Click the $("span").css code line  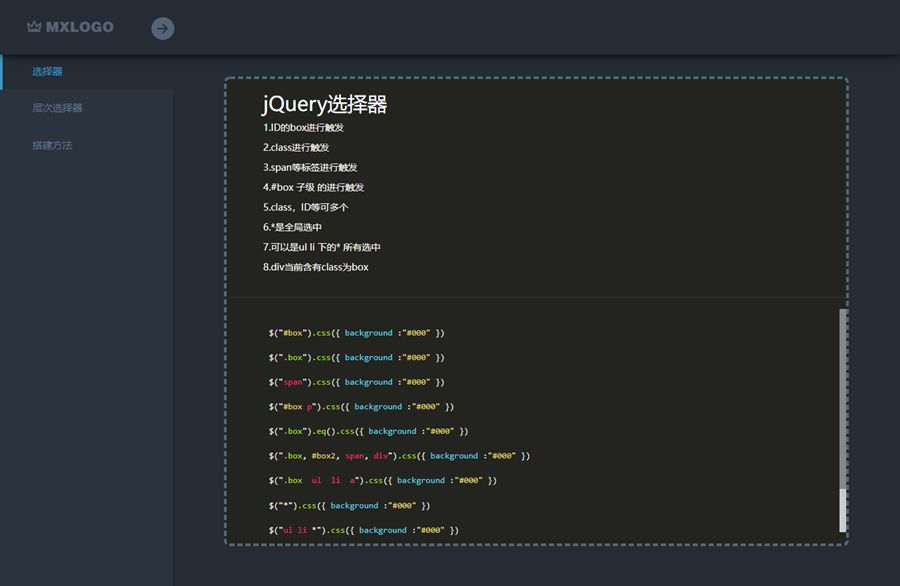coord(358,382)
